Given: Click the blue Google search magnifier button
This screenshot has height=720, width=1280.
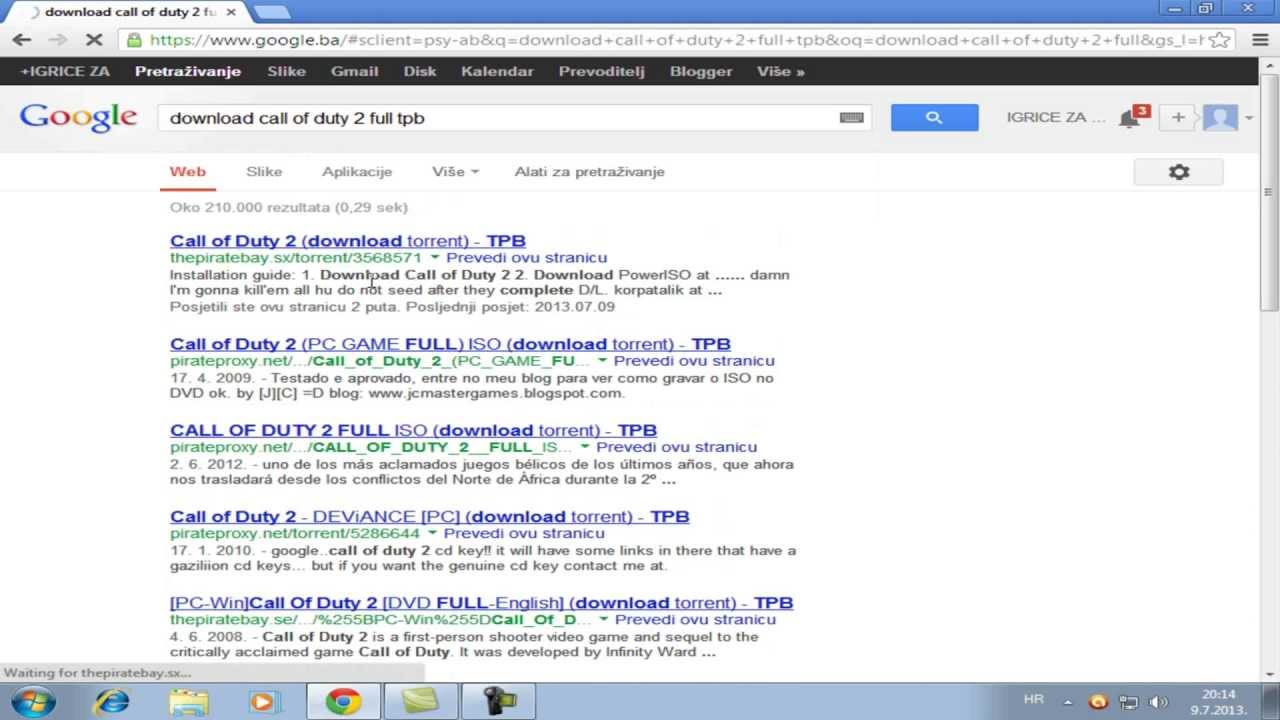Looking at the screenshot, I should tap(934, 117).
